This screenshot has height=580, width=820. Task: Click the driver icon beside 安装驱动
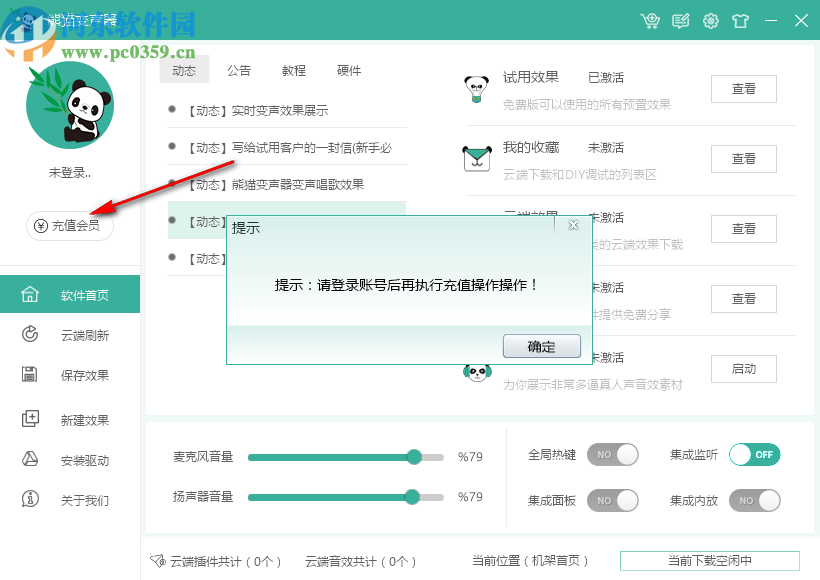tap(30, 460)
